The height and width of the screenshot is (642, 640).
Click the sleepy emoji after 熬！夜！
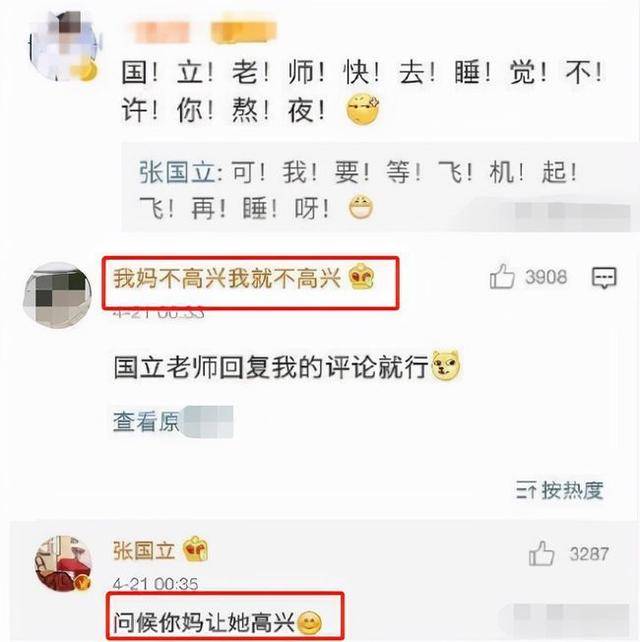coord(363,110)
